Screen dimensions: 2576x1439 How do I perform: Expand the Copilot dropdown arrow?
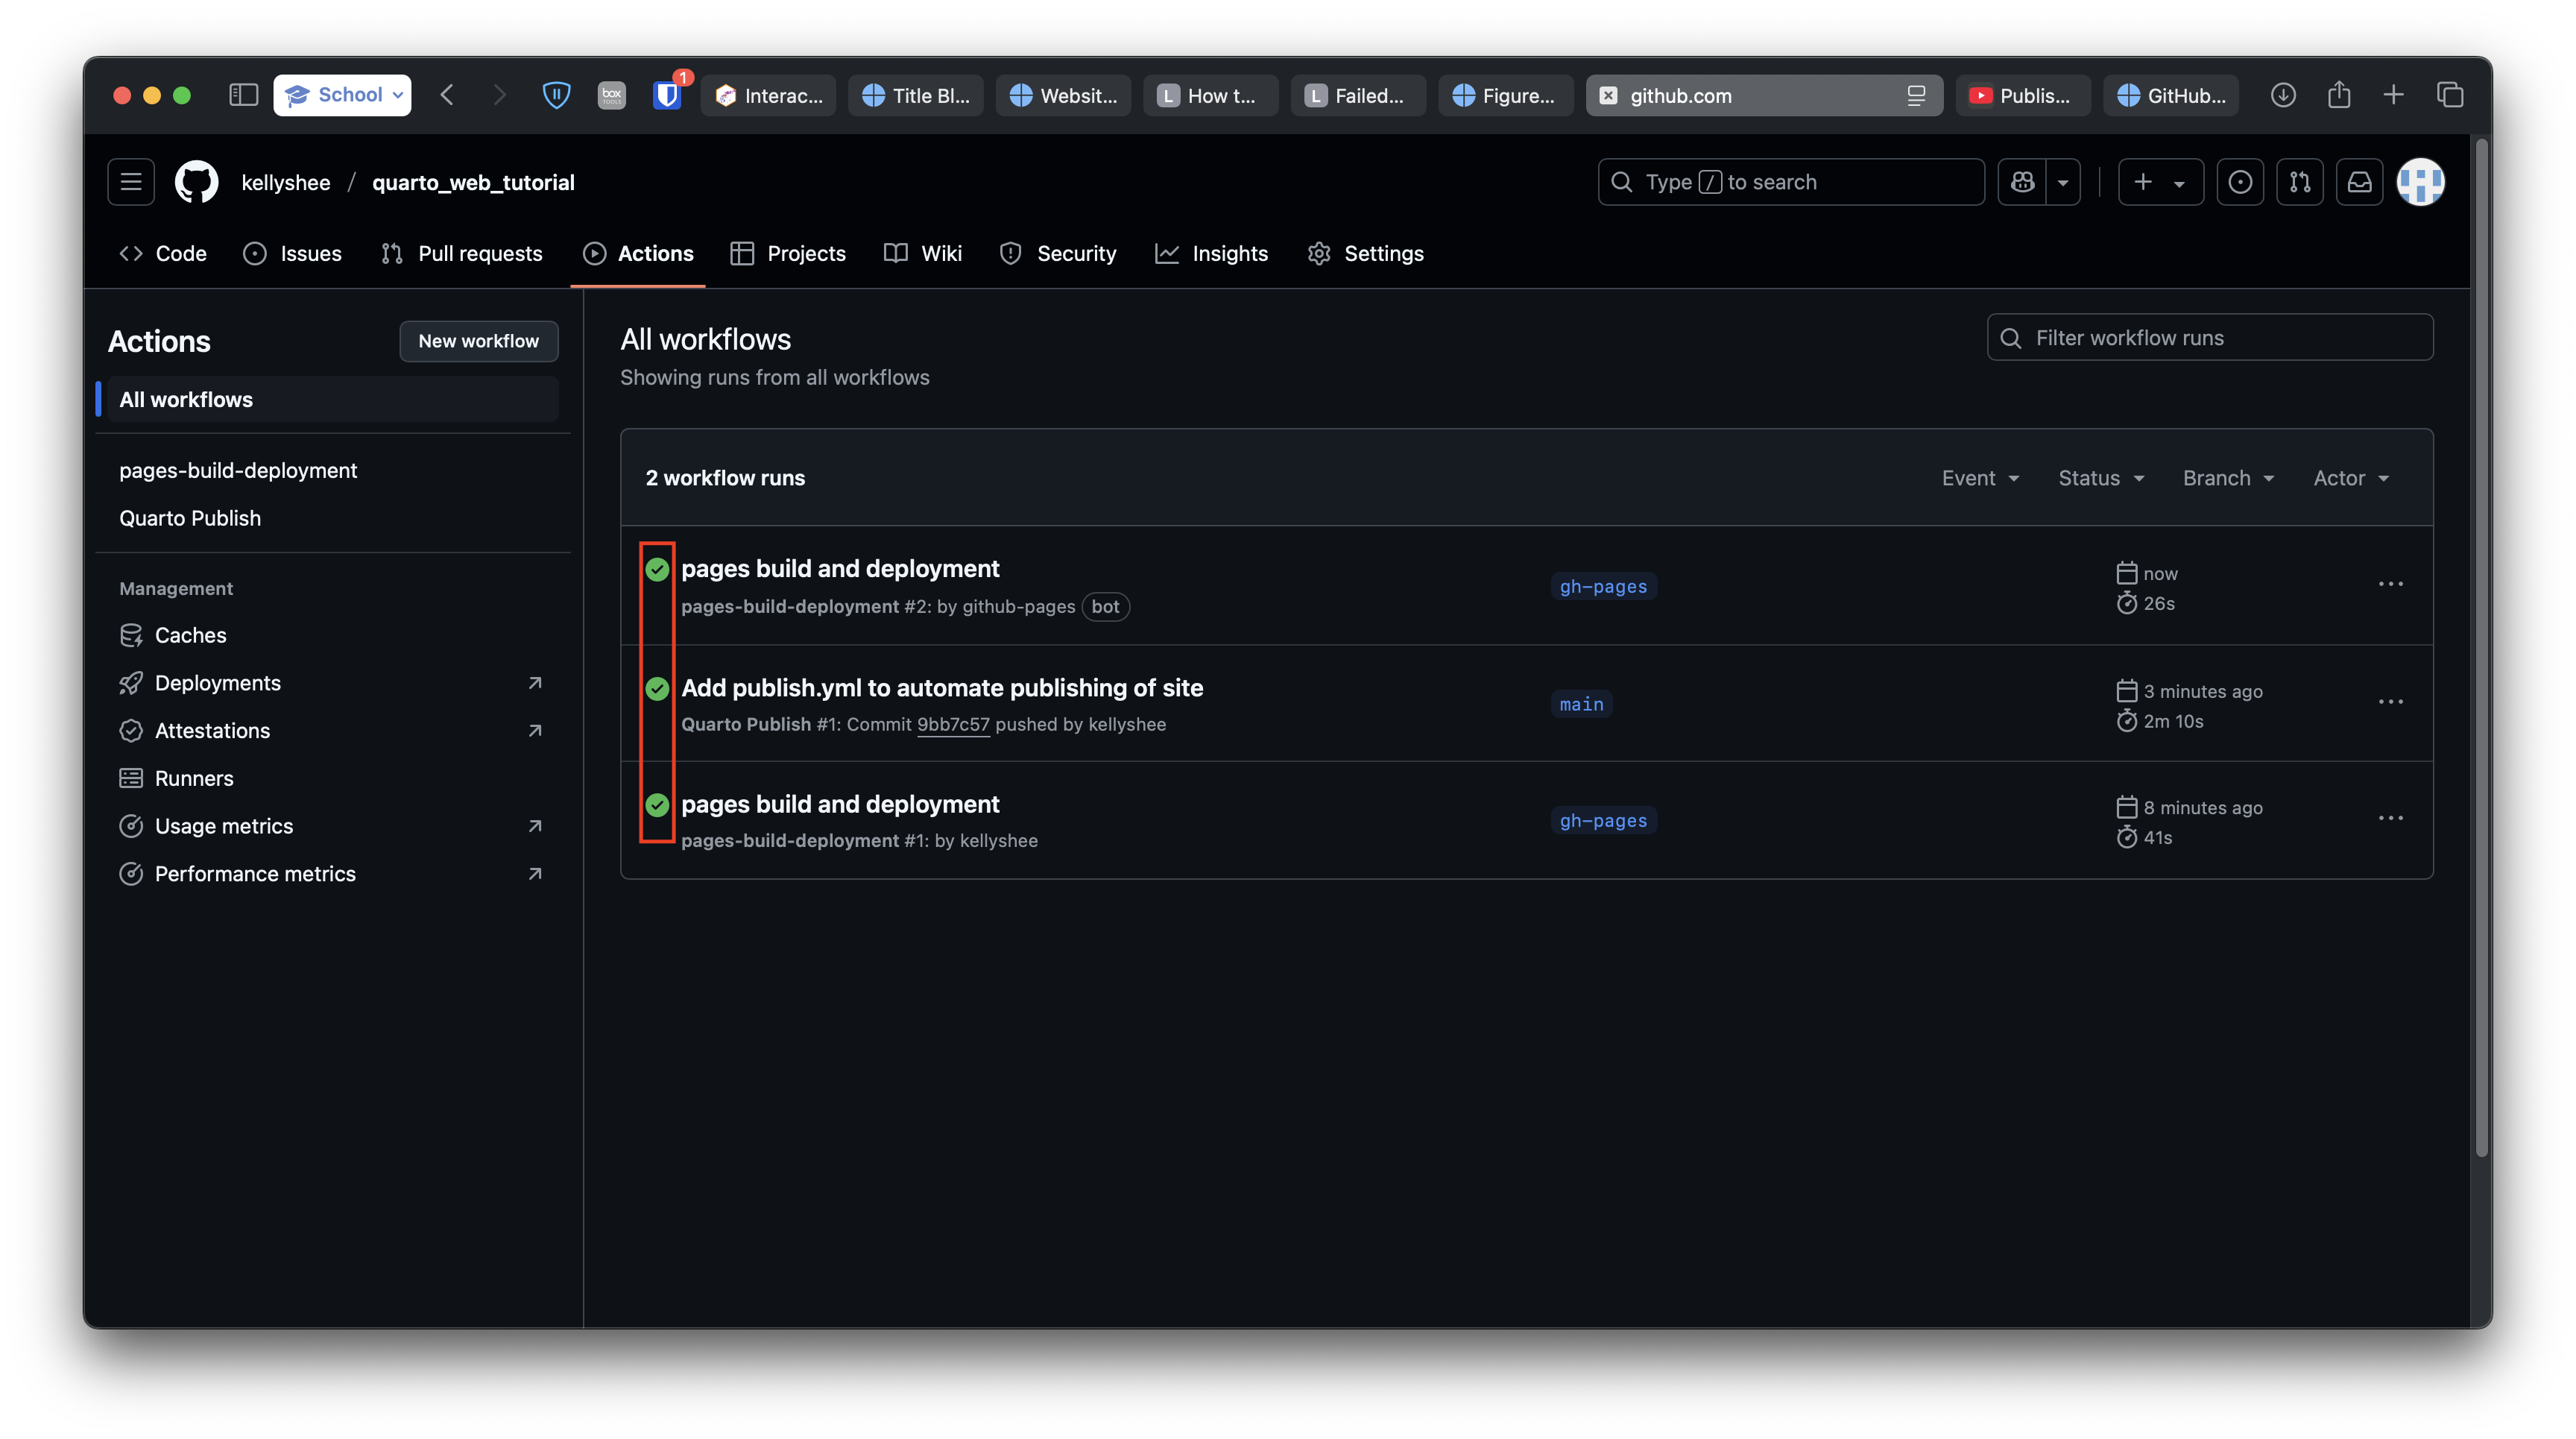(2063, 182)
